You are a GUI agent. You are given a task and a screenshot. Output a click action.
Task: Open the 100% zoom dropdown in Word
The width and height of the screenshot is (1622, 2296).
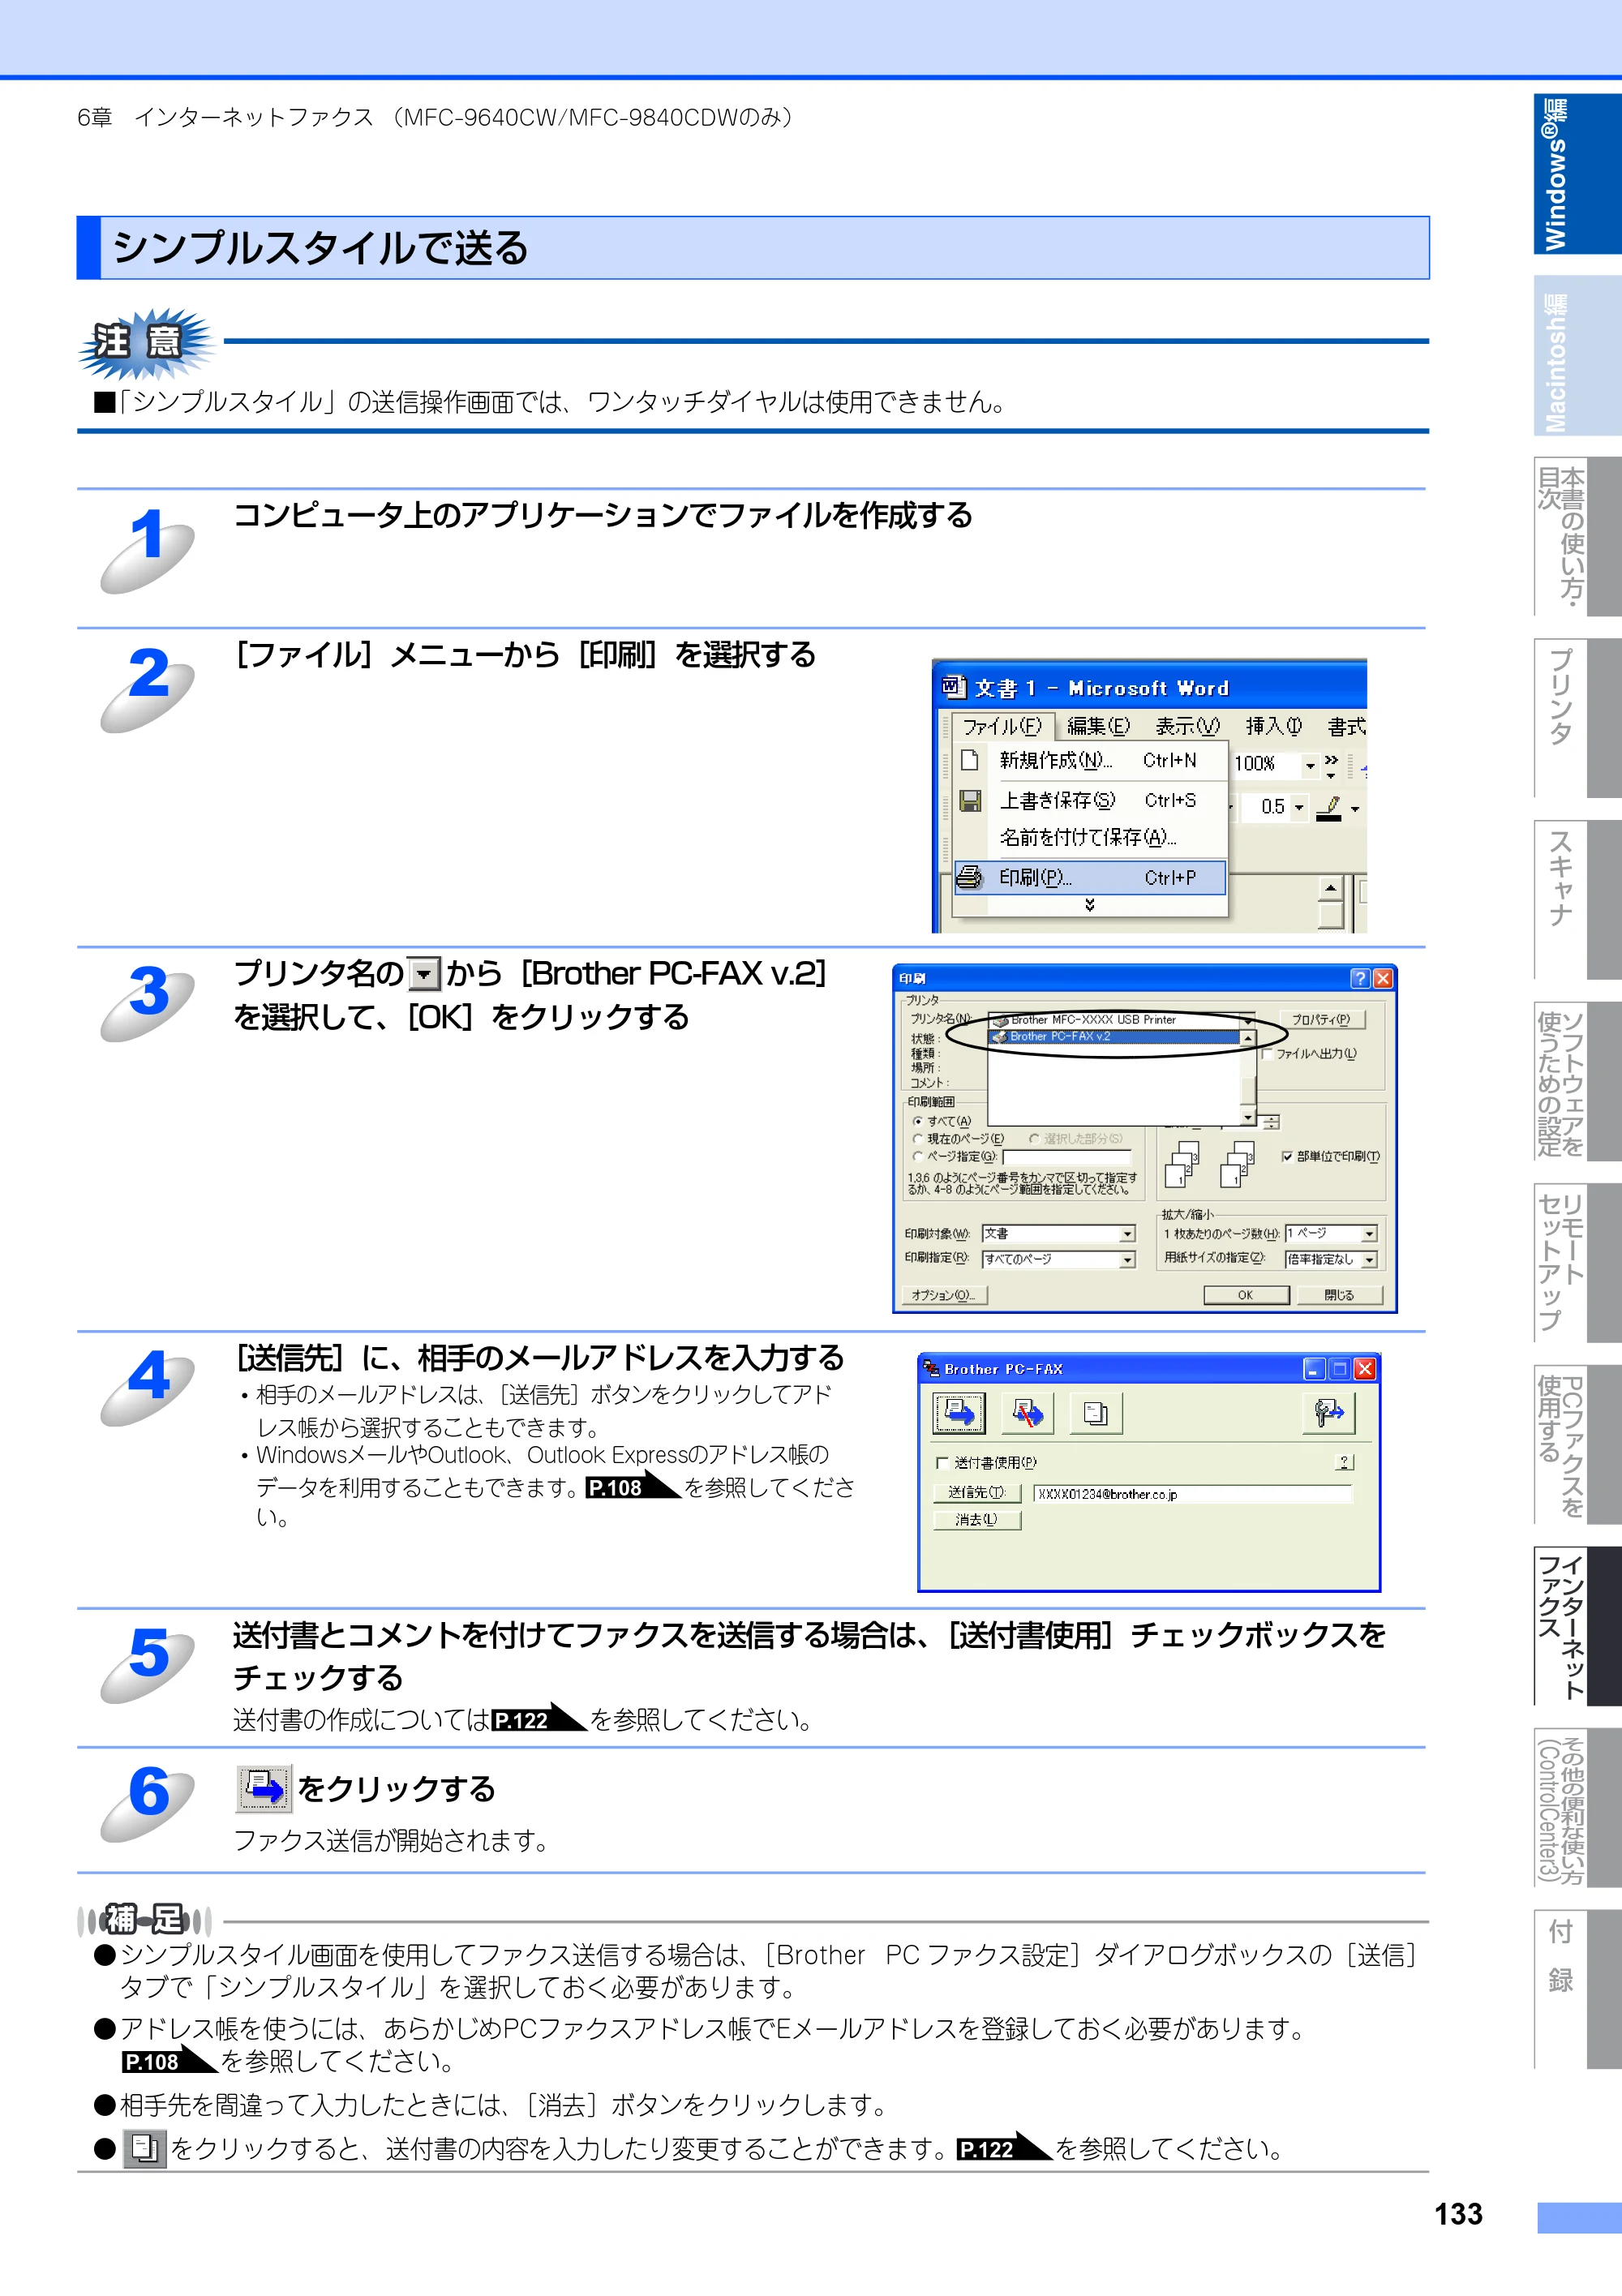point(1310,765)
